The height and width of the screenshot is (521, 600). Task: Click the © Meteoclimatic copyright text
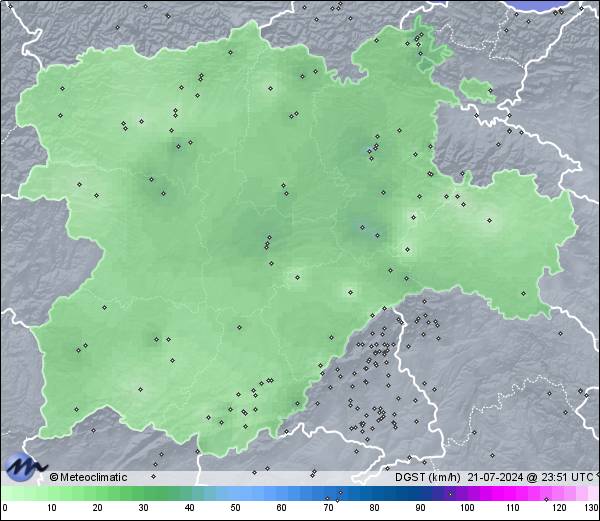[x=89, y=477]
